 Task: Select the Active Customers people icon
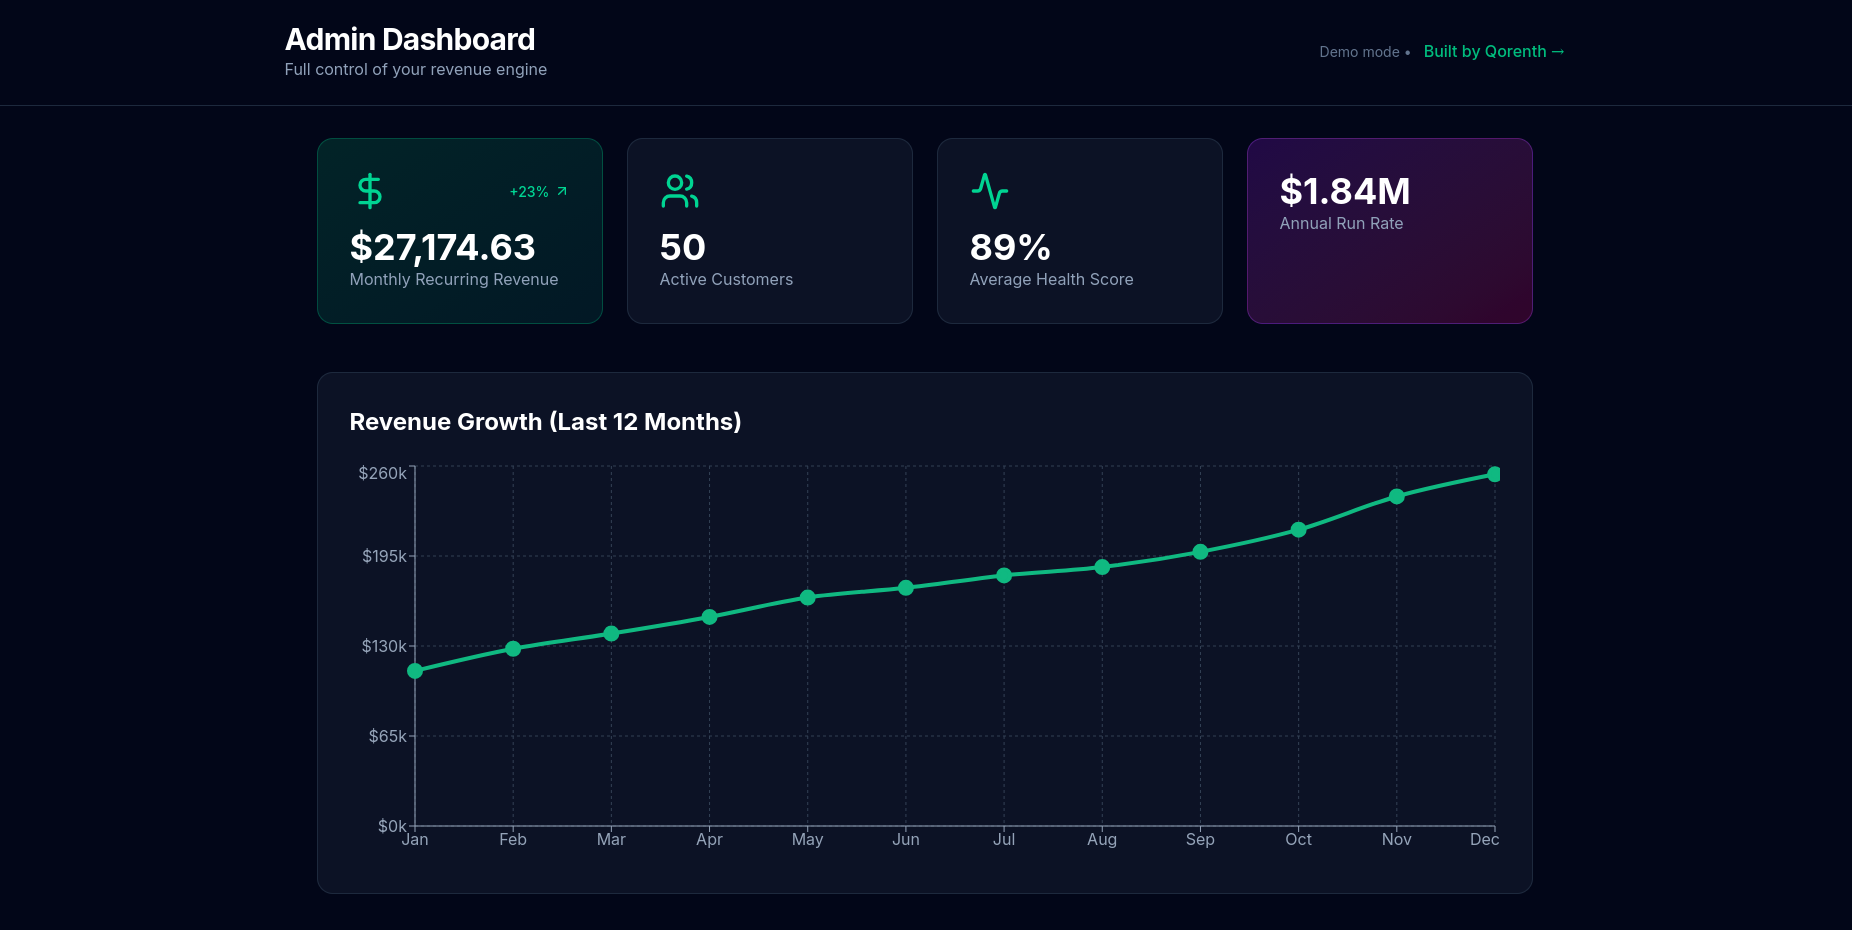tap(680, 191)
